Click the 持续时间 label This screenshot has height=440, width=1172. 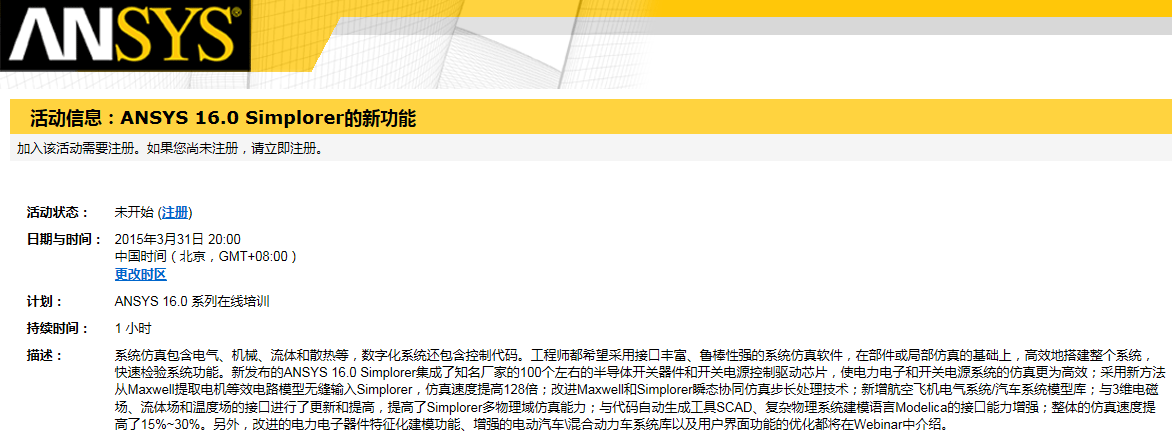point(58,328)
